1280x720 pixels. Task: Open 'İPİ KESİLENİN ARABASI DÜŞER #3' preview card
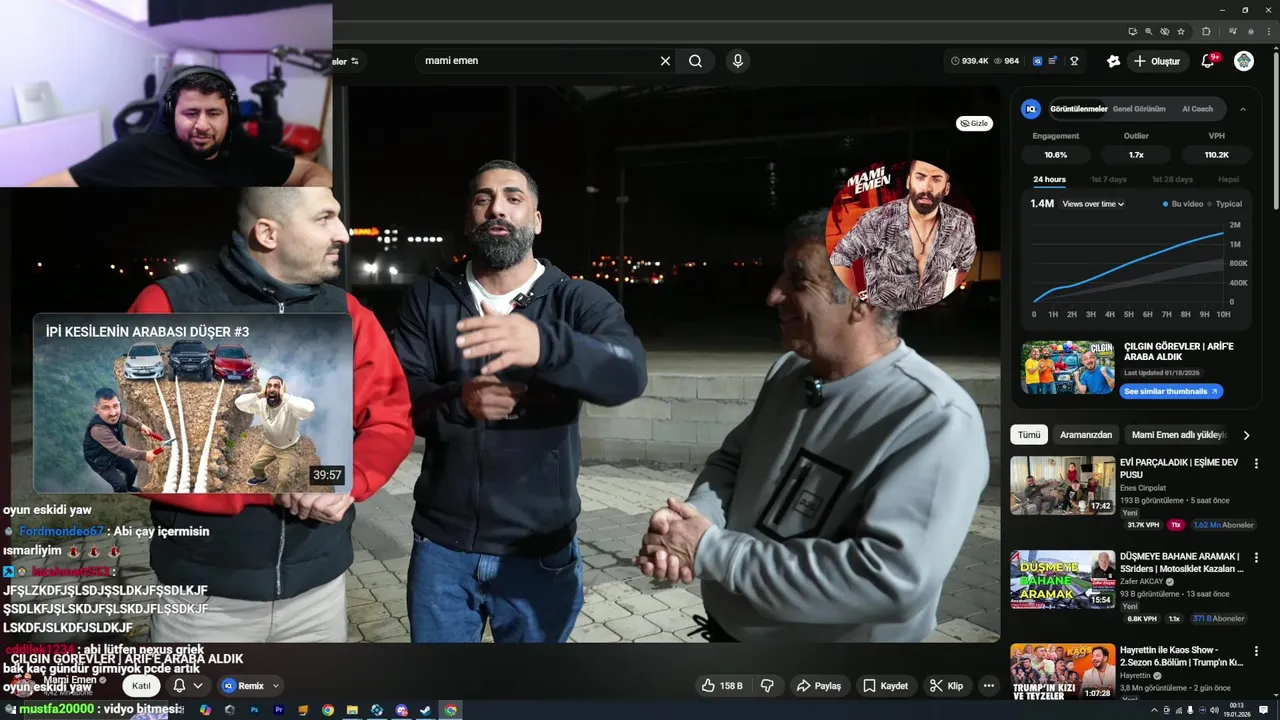pyautogui.click(x=192, y=404)
